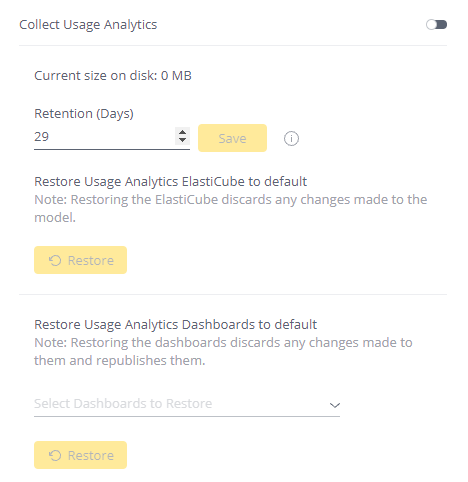Click the 'Collect Usage Analytics' label
Screen dimensions: 468x482
click(88, 25)
